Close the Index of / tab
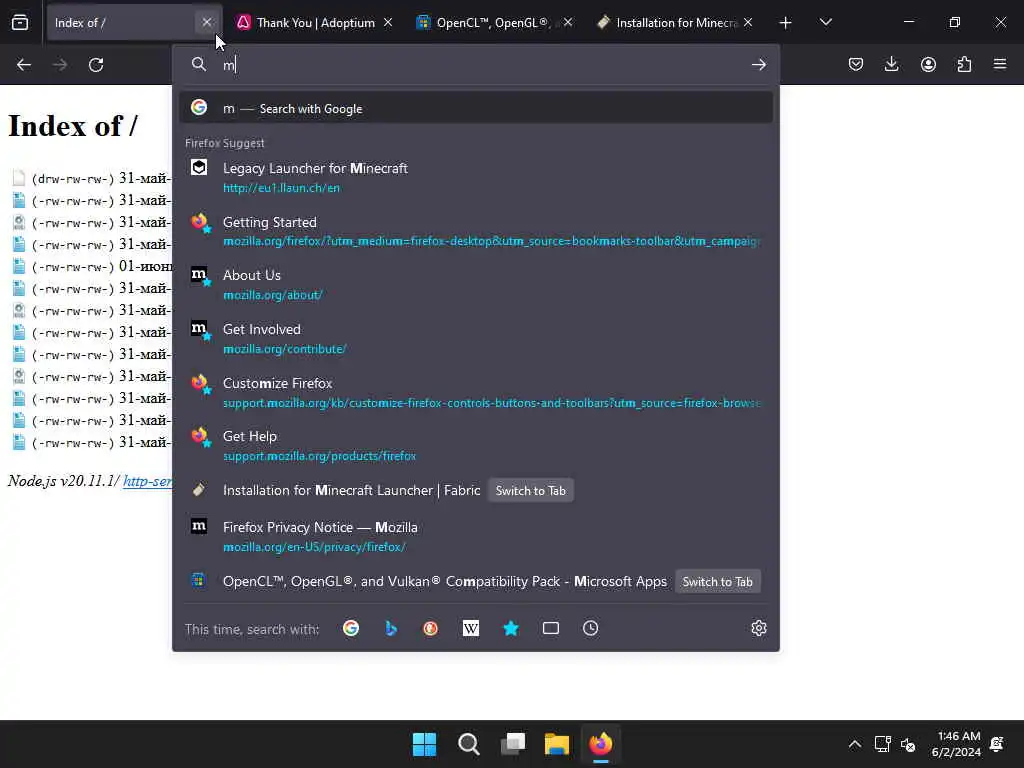This screenshot has height=768, width=1024. click(207, 22)
